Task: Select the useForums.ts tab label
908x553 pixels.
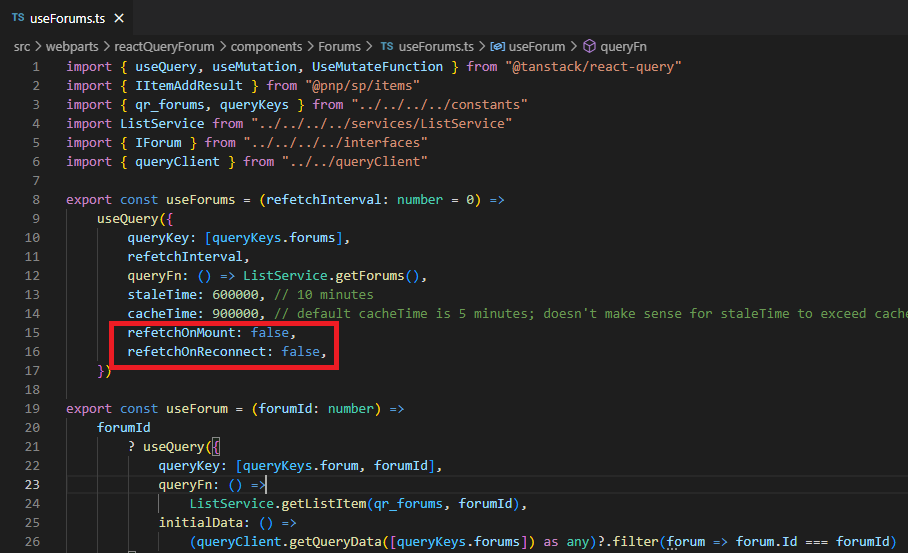Action: [x=68, y=18]
